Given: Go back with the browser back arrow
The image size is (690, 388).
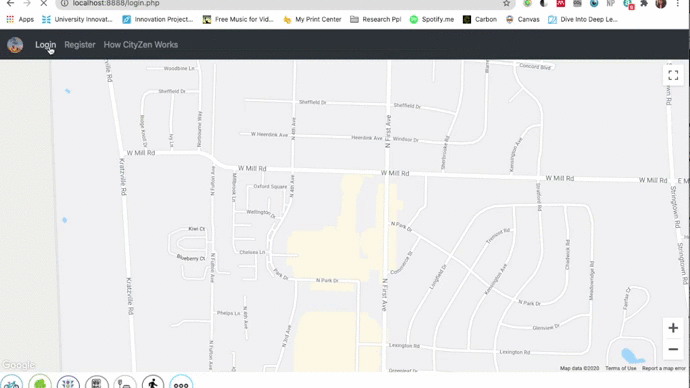Looking at the screenshot, I should [x=11, y=4].
